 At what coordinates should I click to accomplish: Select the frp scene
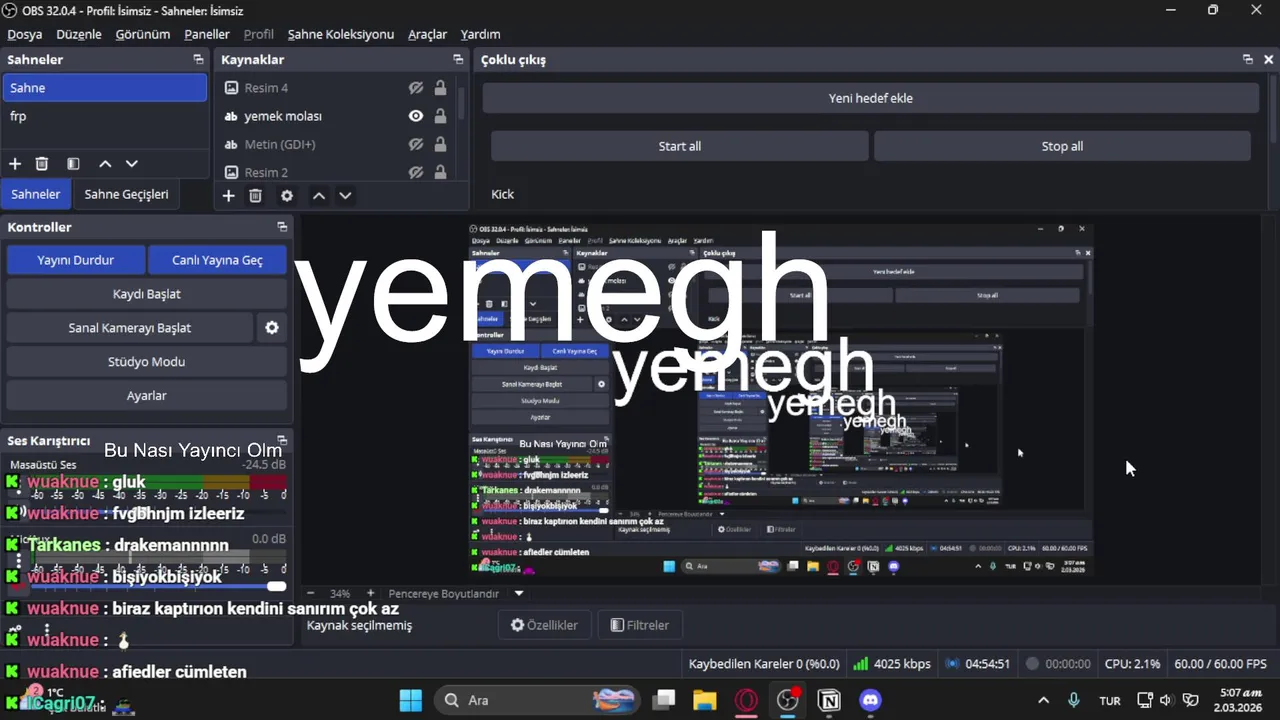coord(104,116)
